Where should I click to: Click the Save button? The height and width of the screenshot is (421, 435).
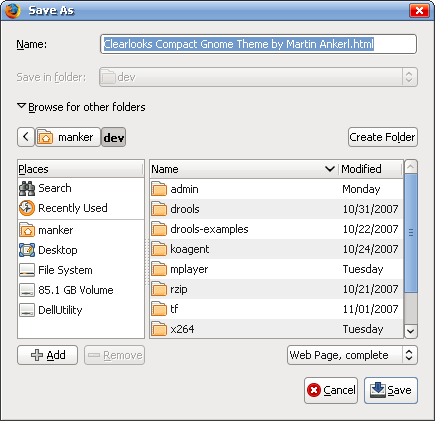point(391,390)
